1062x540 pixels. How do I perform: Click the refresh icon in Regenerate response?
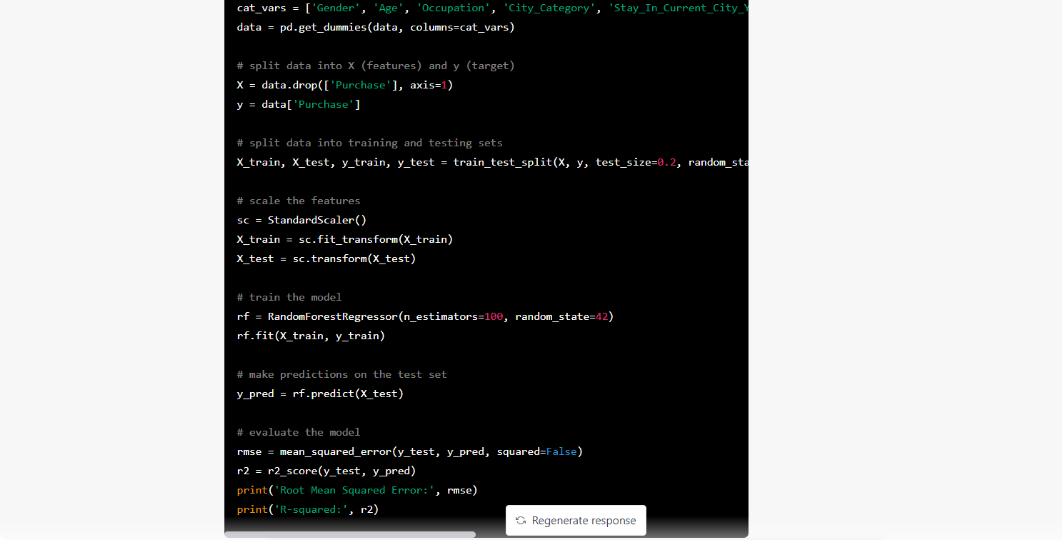tap(521, 520)
